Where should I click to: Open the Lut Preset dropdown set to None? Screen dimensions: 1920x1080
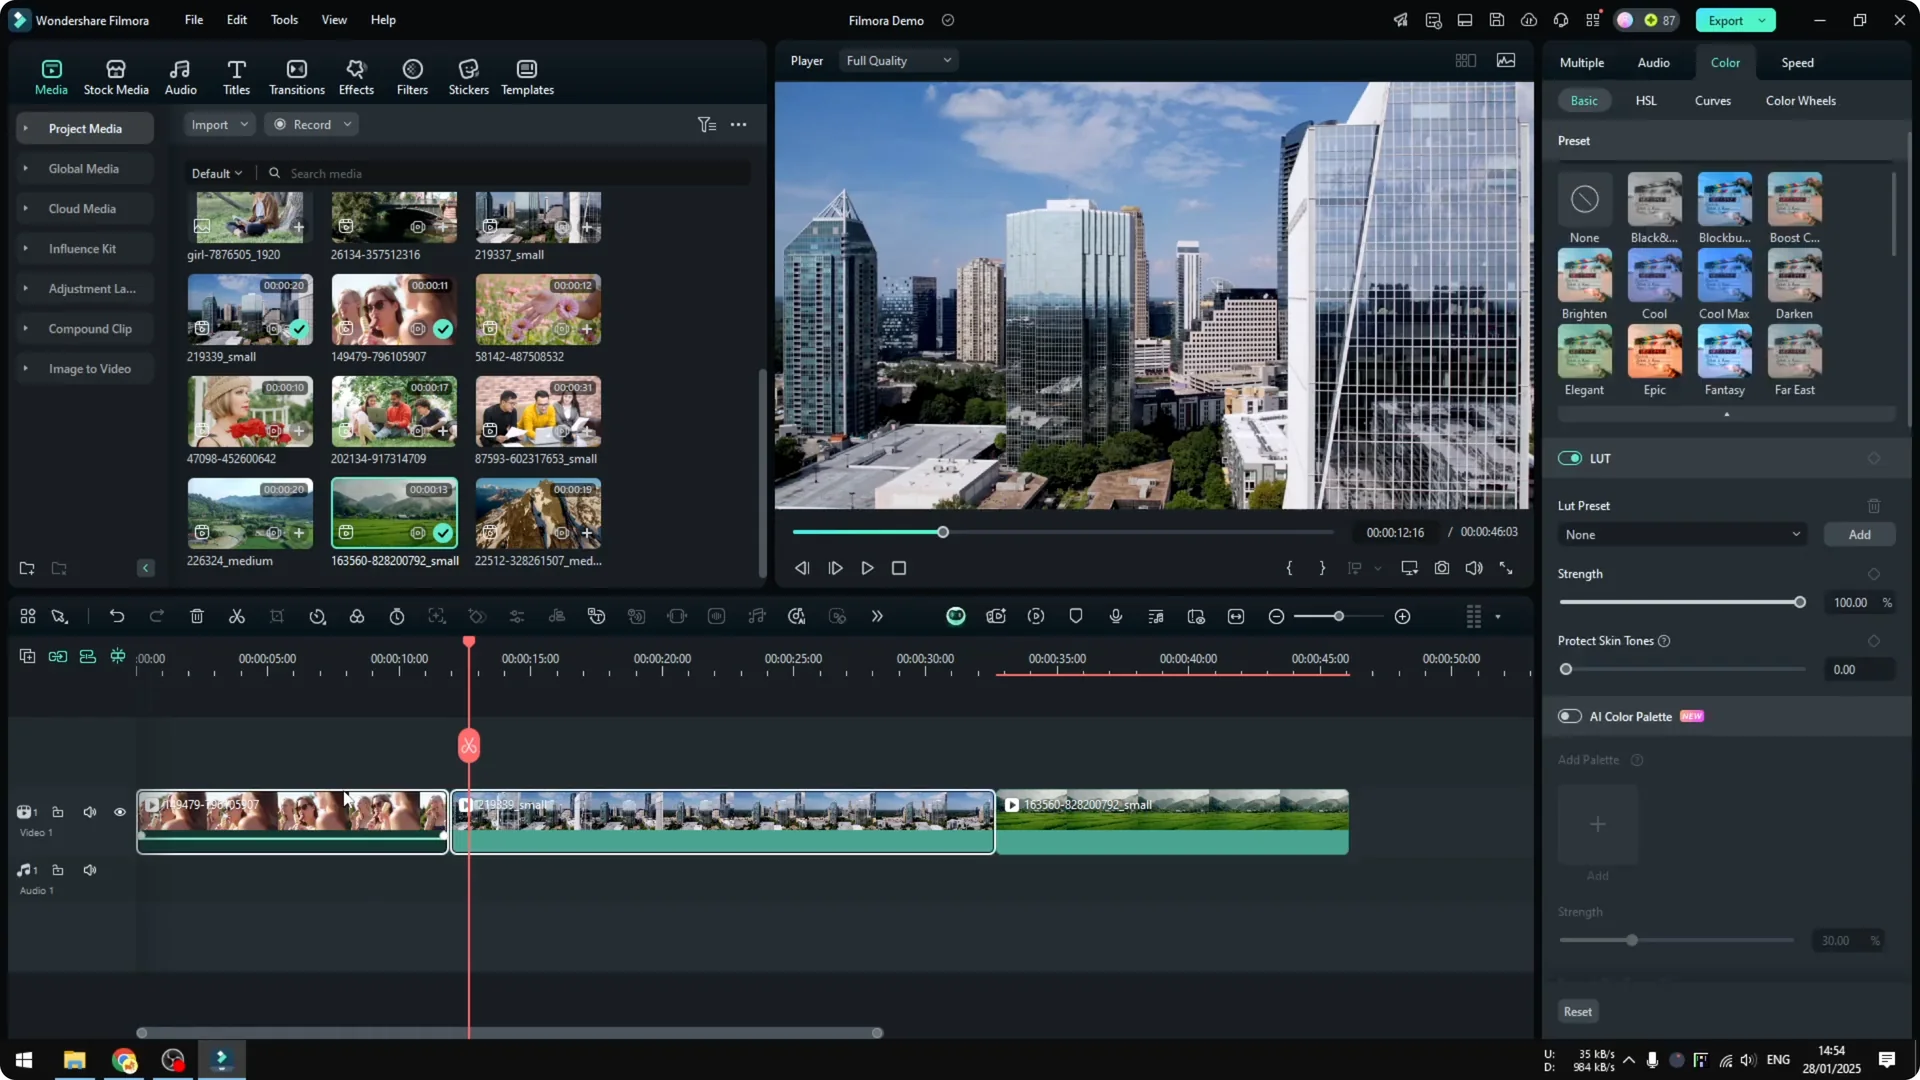tap(1681, 534)
